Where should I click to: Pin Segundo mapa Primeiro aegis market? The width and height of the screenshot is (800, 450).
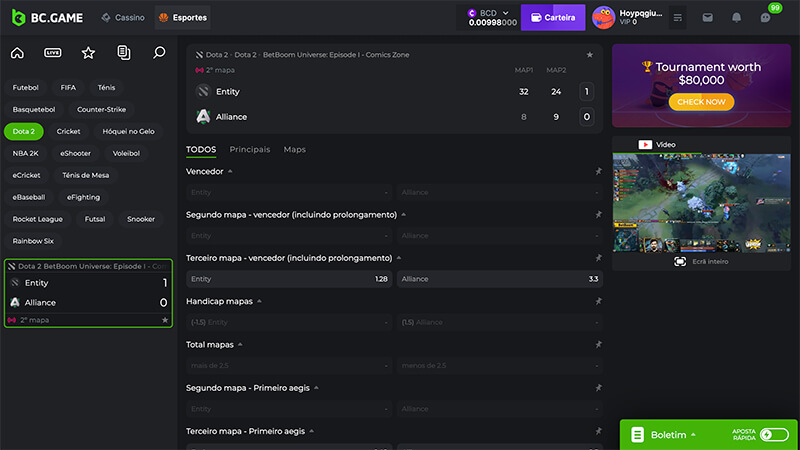coord(598,388)
